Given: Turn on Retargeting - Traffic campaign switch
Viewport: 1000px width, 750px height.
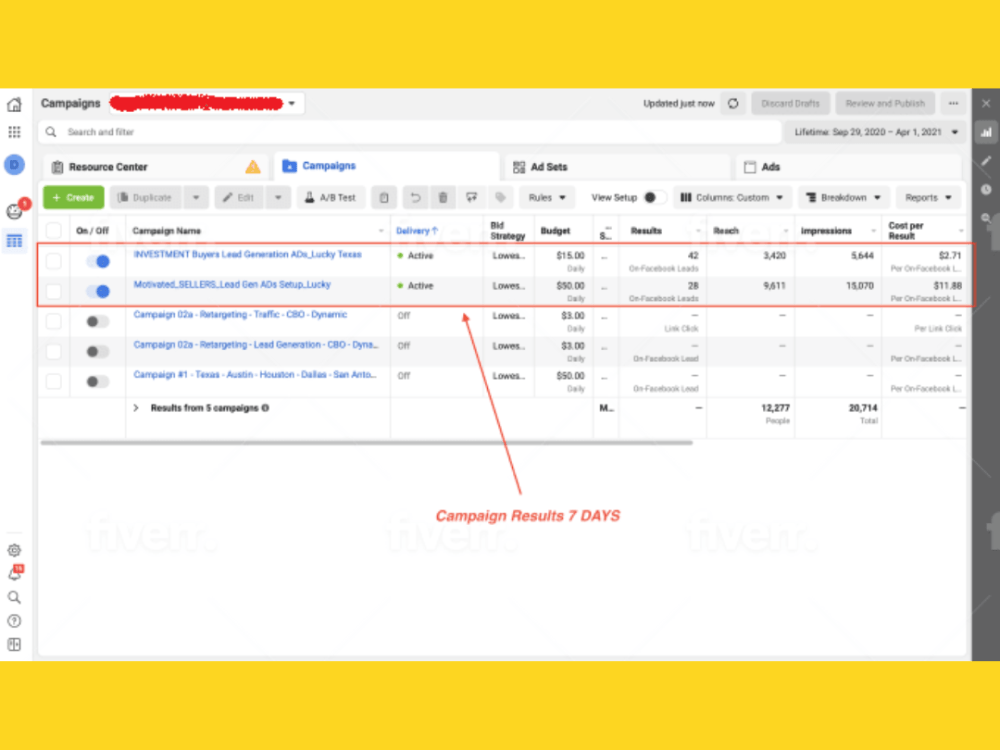Looking at the screenshot, I should click(x=98, y=321).
